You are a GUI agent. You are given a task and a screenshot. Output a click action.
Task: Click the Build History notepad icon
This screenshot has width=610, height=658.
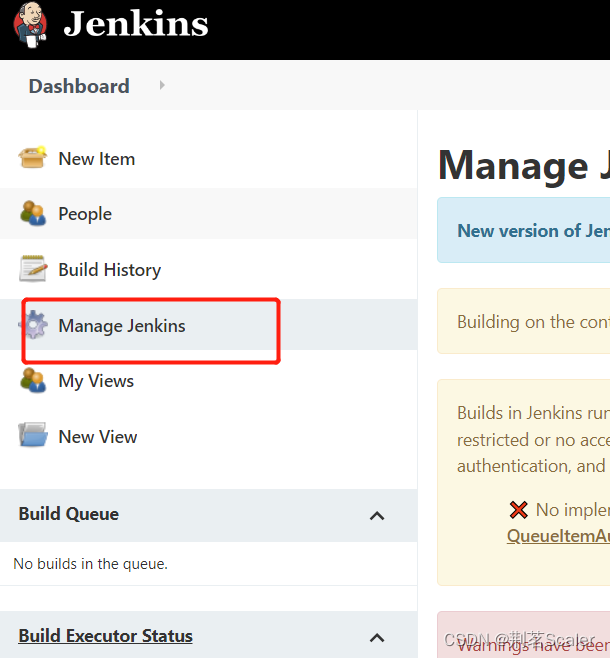[x=33, y=269]
